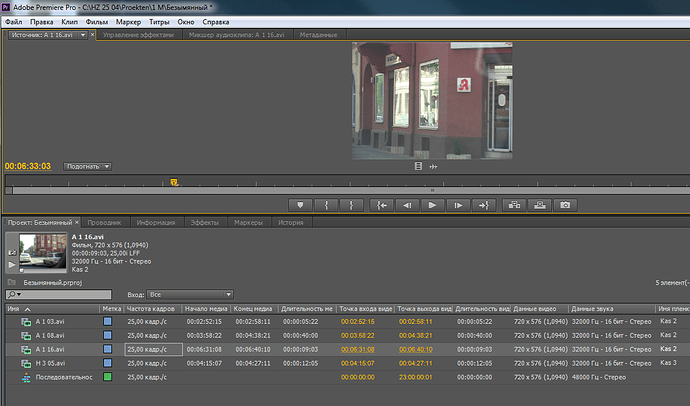Click the blue label swatch of A 1 08.avi
The image size is (690, 406).
[x=107, y=335]
